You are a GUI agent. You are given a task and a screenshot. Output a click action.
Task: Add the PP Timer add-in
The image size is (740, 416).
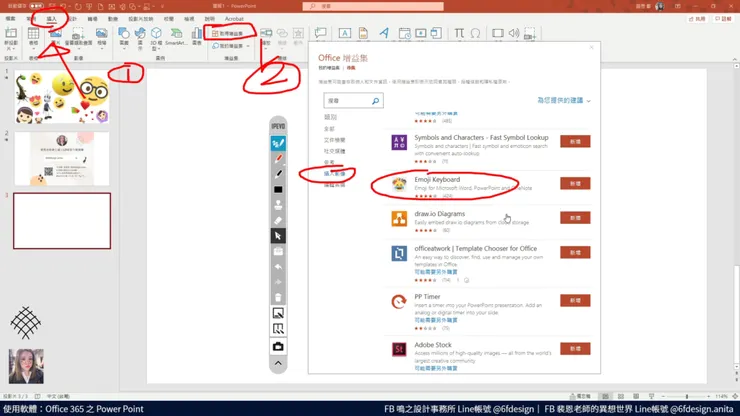(x=575, y=300)
